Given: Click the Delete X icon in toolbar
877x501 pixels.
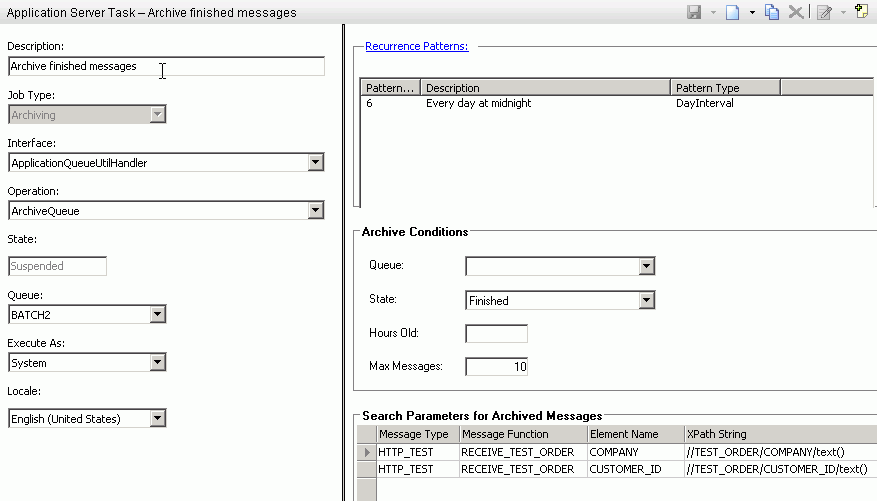Looking at the screenshot, I should pos(796,12).
